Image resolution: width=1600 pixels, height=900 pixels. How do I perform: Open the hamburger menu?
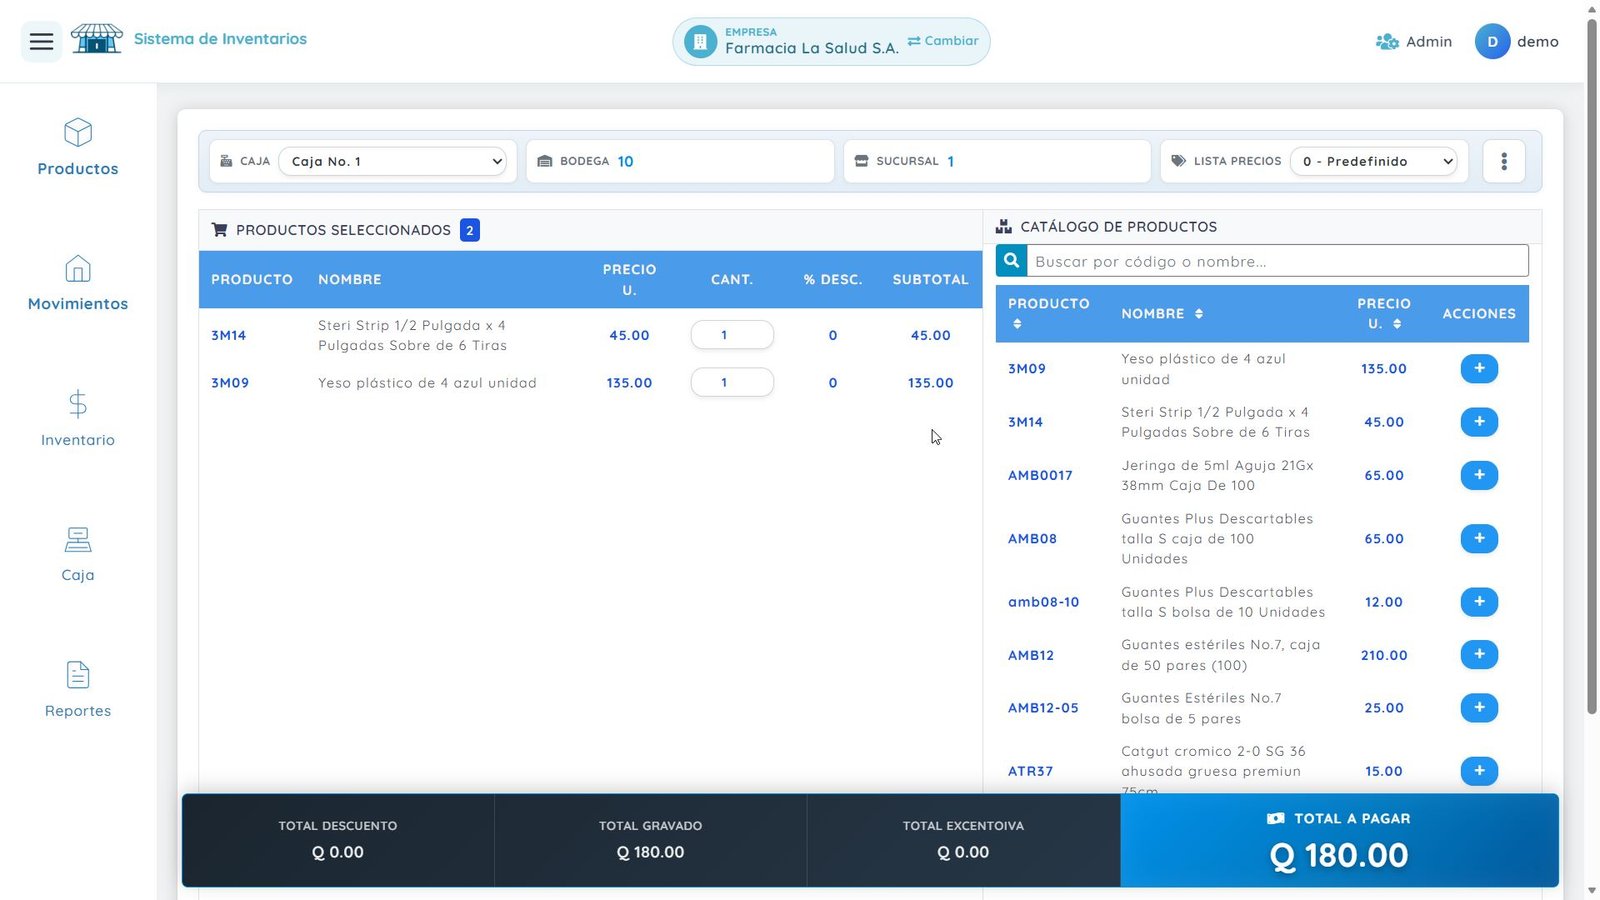click(41, 41)
